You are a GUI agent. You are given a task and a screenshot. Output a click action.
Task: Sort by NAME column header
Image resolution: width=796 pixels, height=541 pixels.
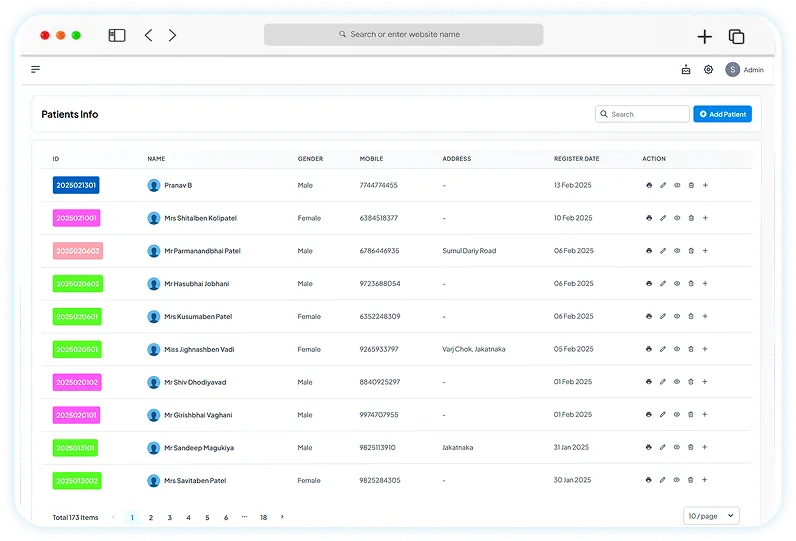(156, 159)
